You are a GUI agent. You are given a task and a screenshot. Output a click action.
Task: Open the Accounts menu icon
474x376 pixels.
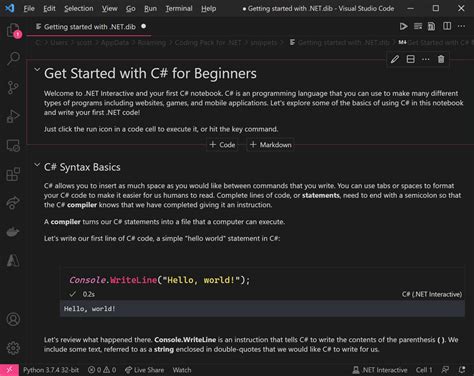coord(13,319)
